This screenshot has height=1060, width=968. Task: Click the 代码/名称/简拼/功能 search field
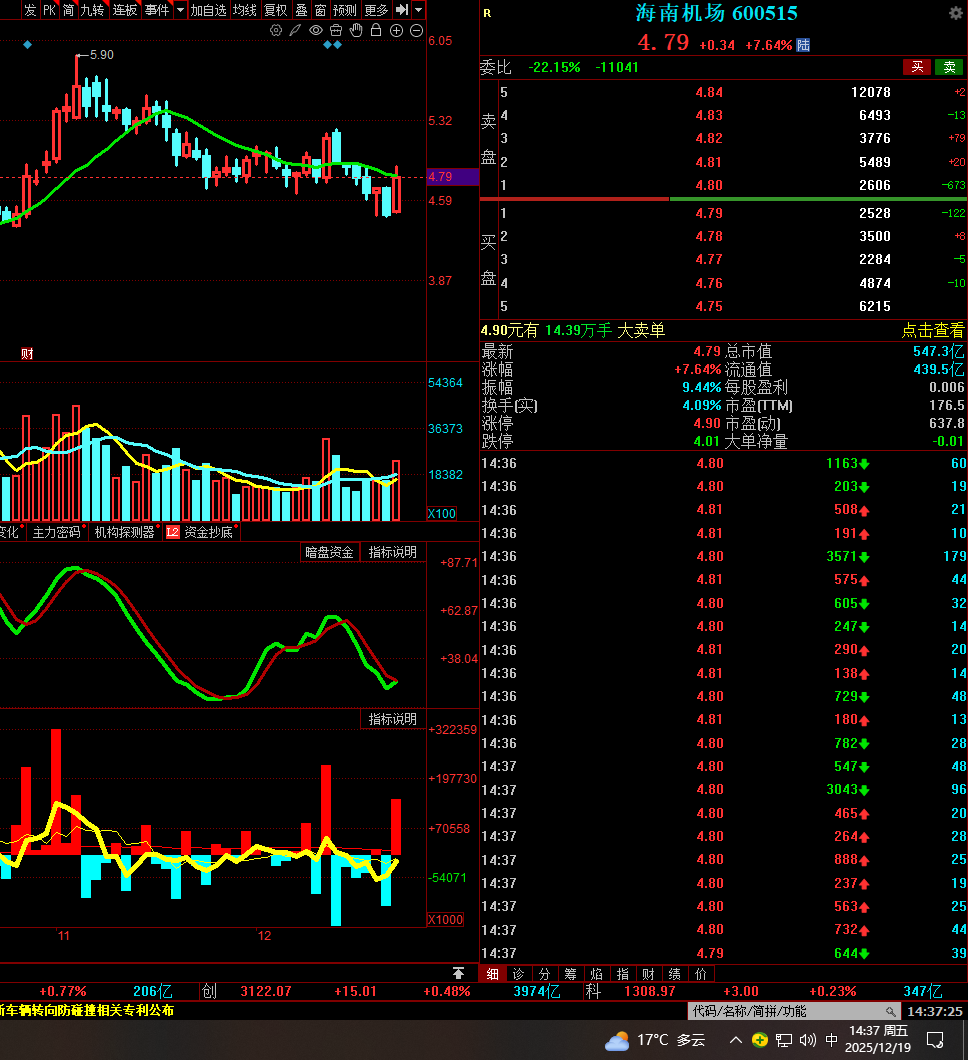(x=794, y=1011)
